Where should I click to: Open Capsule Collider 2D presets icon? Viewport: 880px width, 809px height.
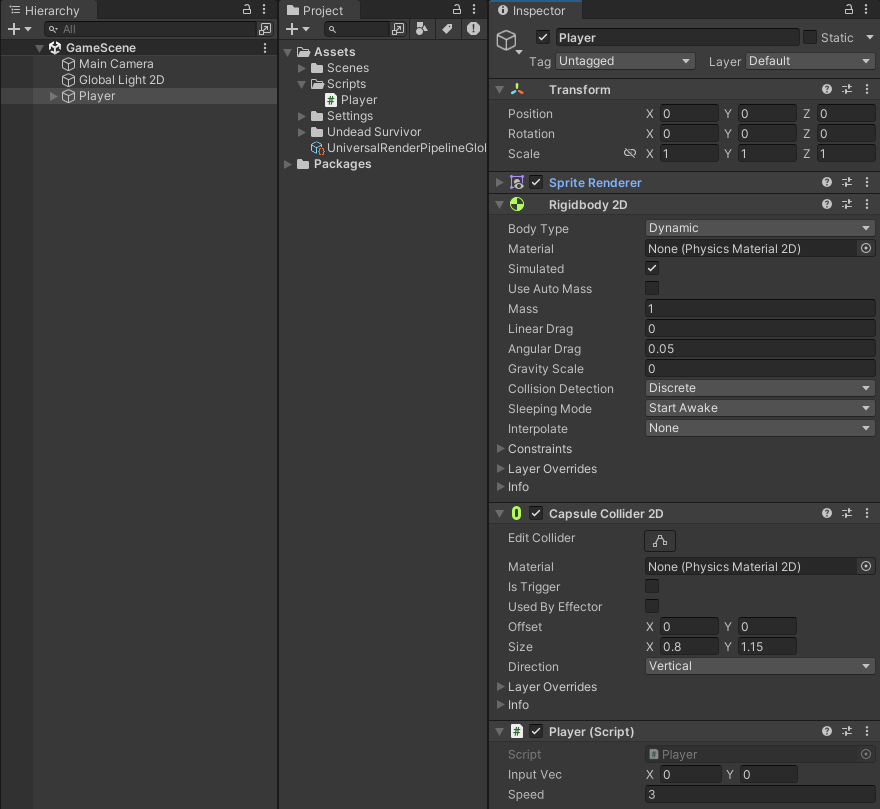(x=847, y=513)
